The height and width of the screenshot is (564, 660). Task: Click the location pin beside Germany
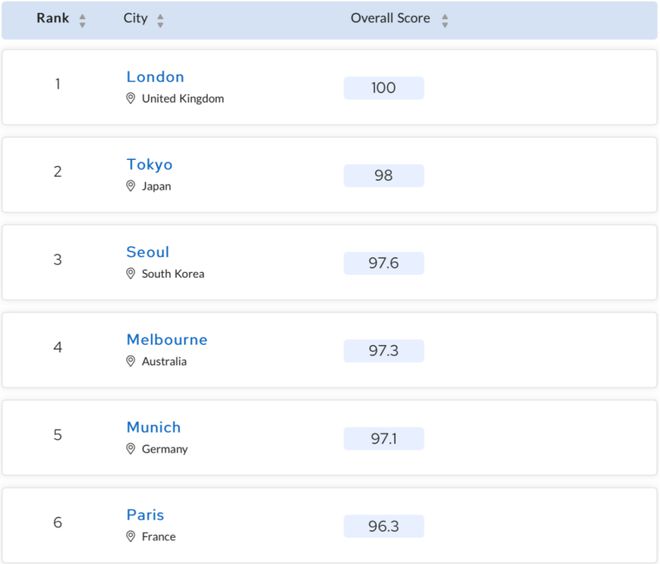[131, 449]
